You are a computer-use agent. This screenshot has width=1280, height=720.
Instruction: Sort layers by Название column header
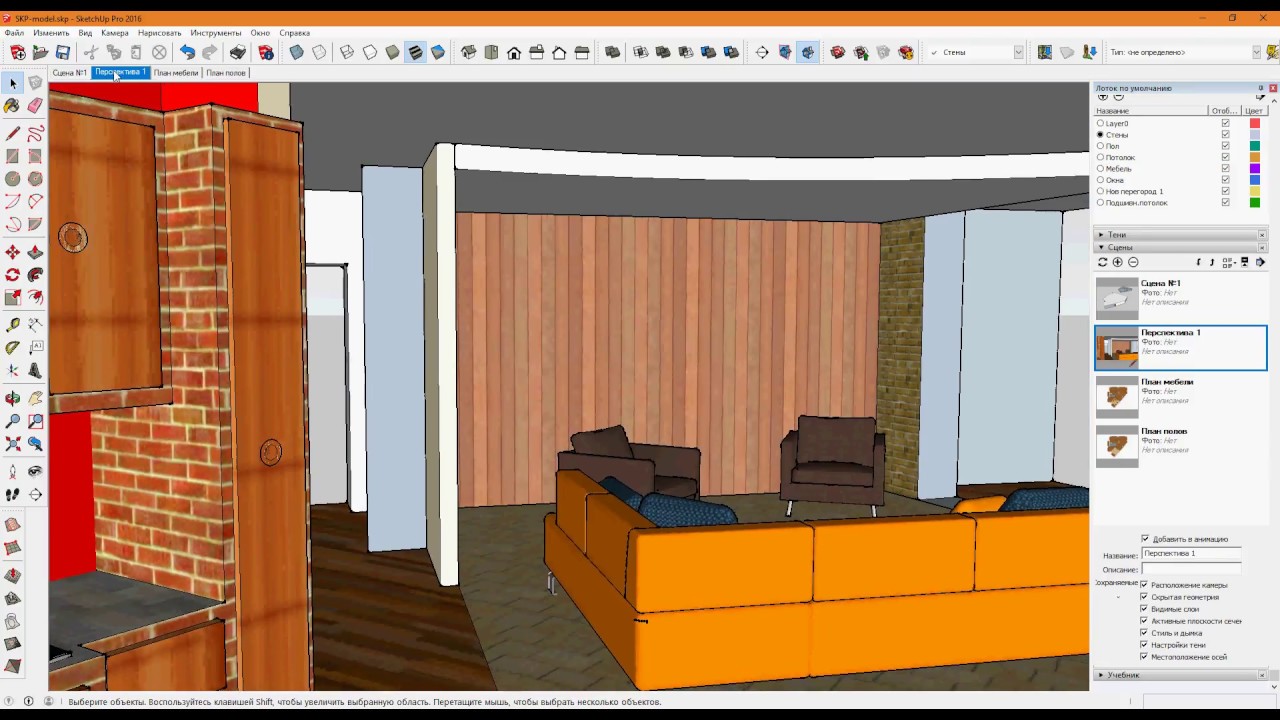pyautogui.click(x=1151, y=111)
